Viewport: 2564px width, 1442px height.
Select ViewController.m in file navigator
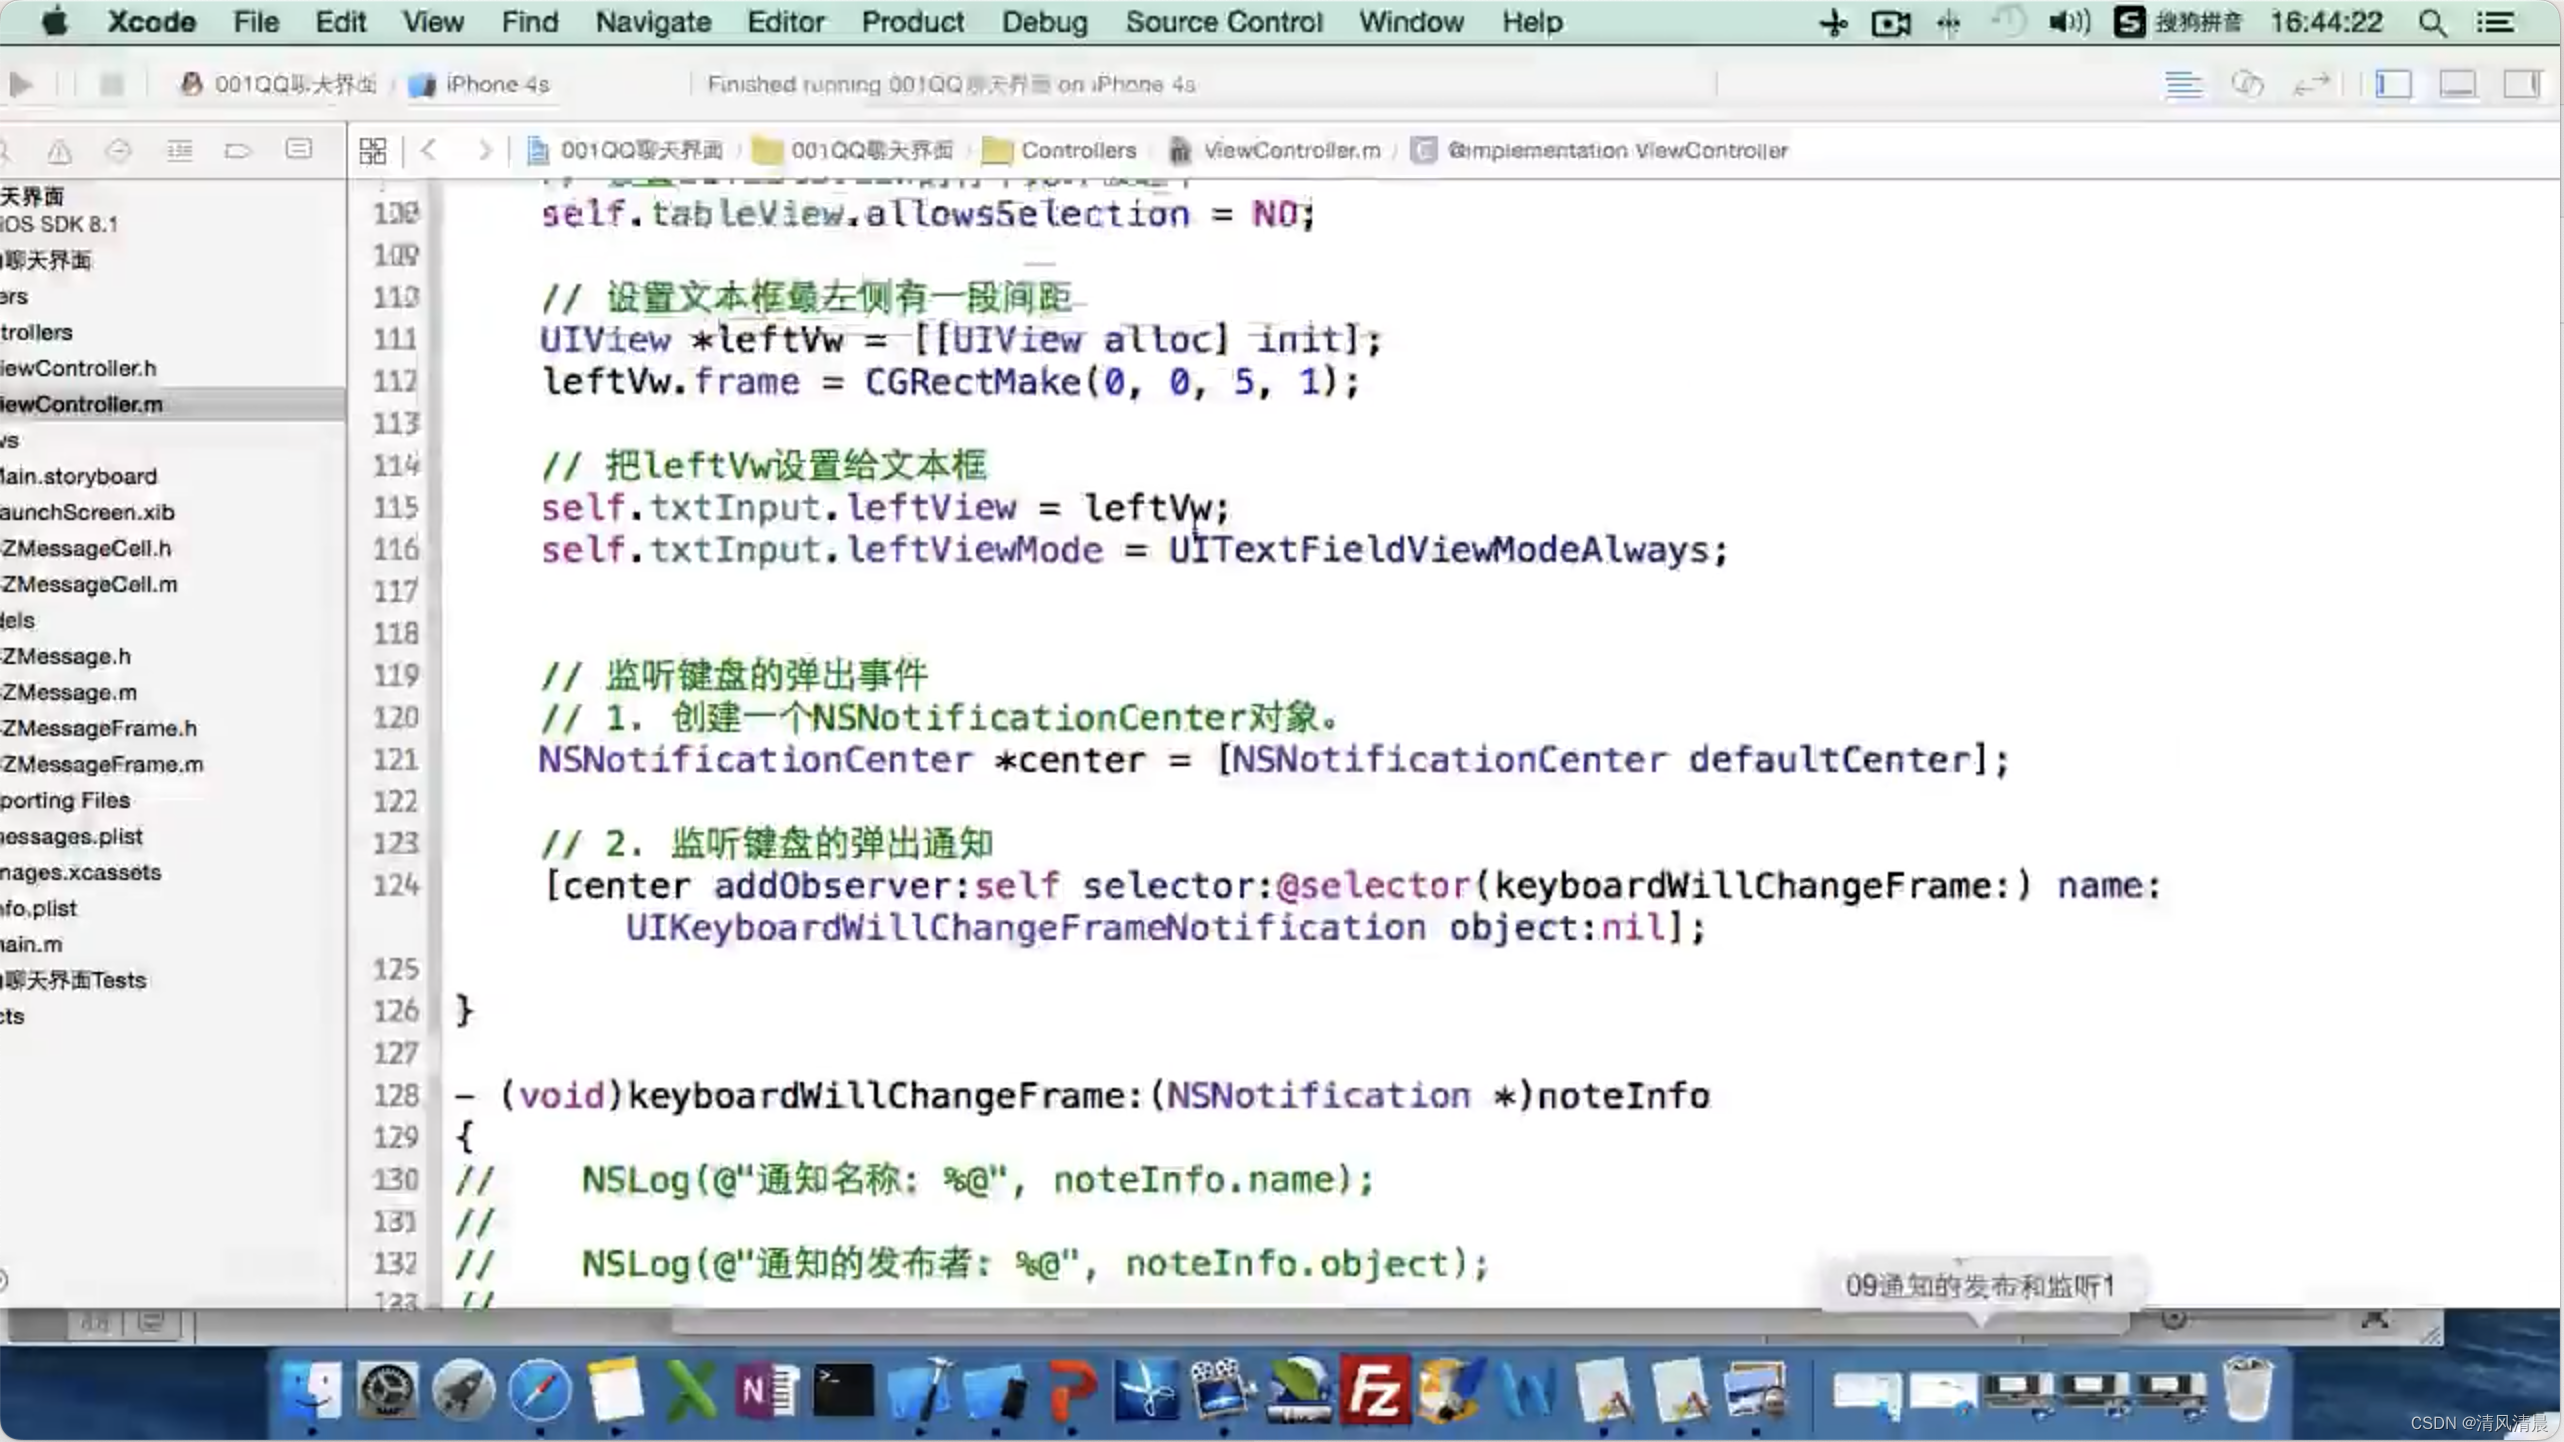point(83,403)
